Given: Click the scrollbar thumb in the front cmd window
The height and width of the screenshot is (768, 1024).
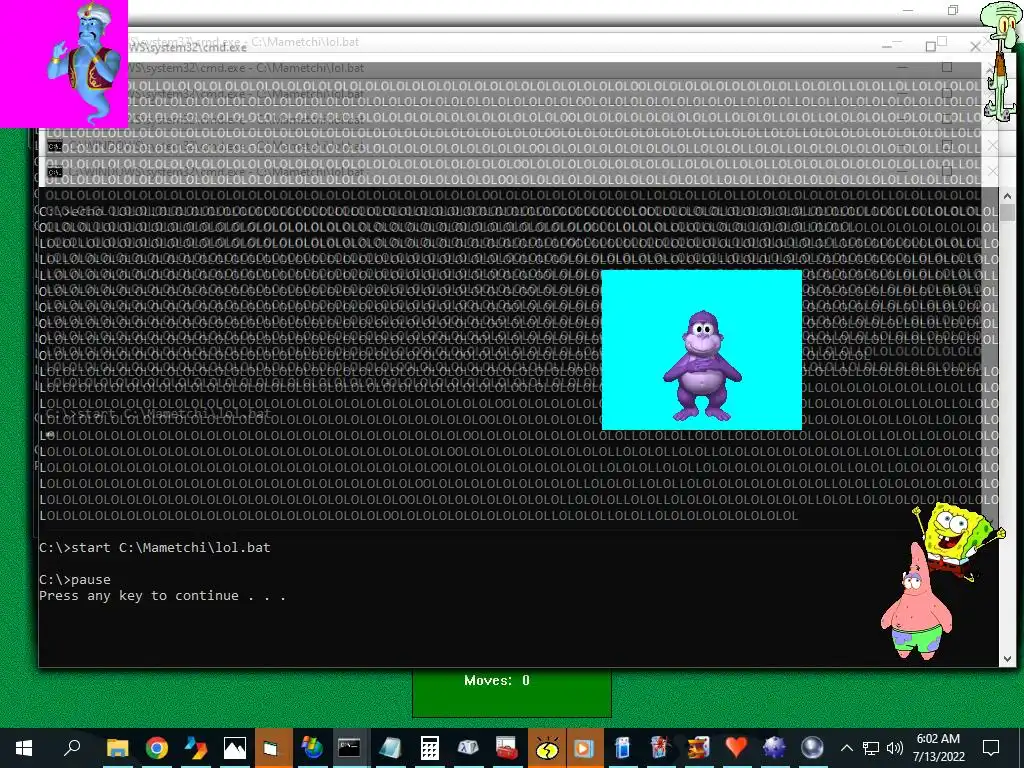Looking at the screenshot, I should coord(1008,213).
